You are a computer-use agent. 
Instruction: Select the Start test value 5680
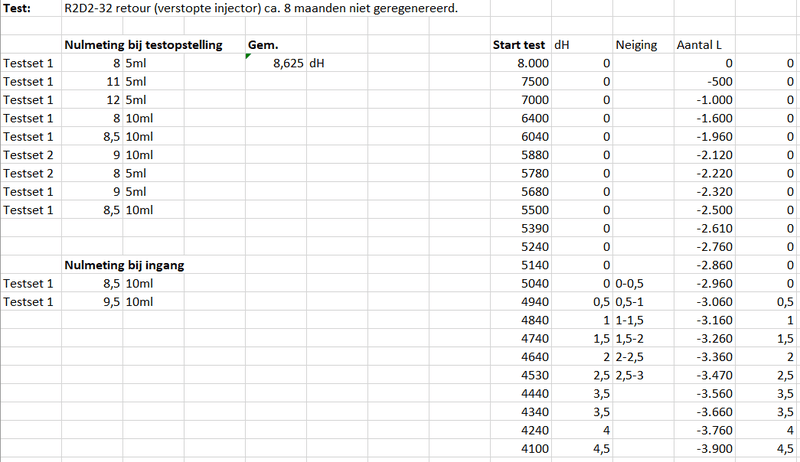pyautogui.click(x=535, y=192)
